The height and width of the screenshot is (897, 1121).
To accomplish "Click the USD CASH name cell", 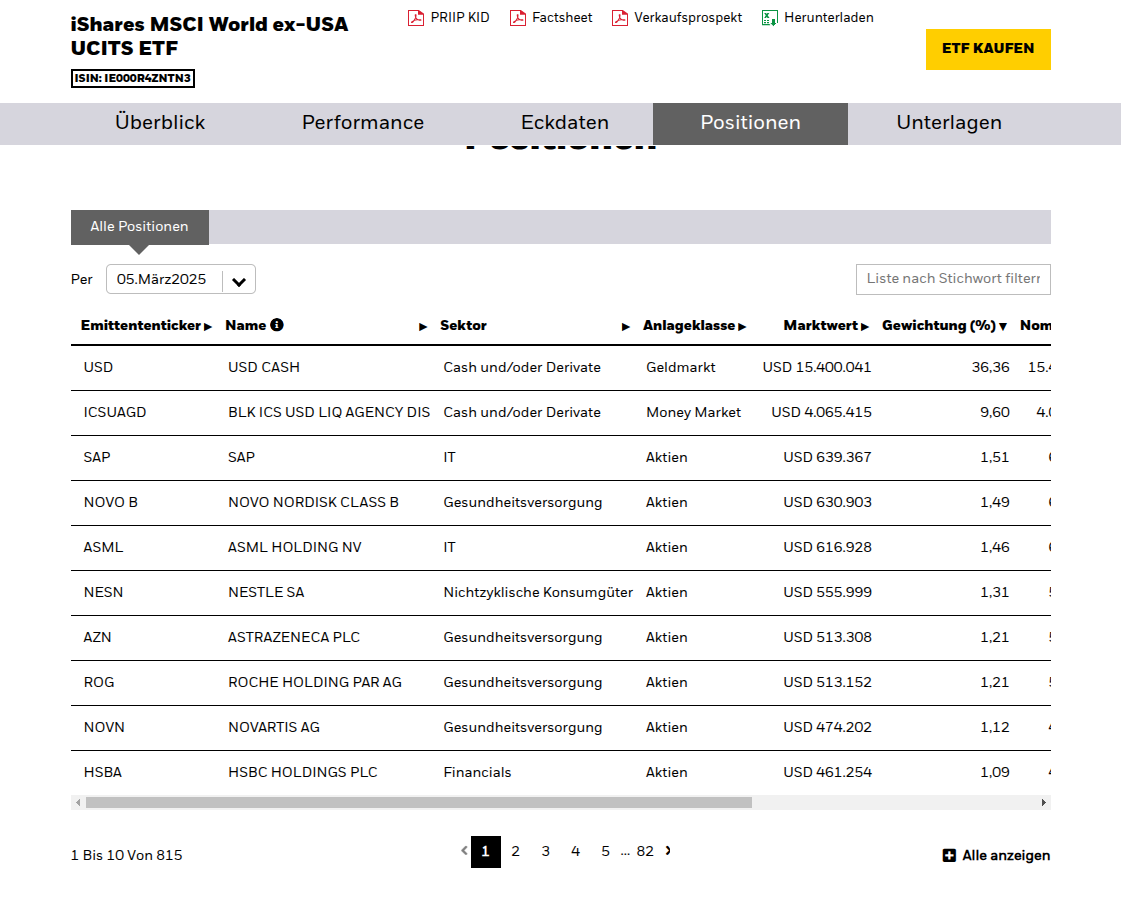I will 264,367.
